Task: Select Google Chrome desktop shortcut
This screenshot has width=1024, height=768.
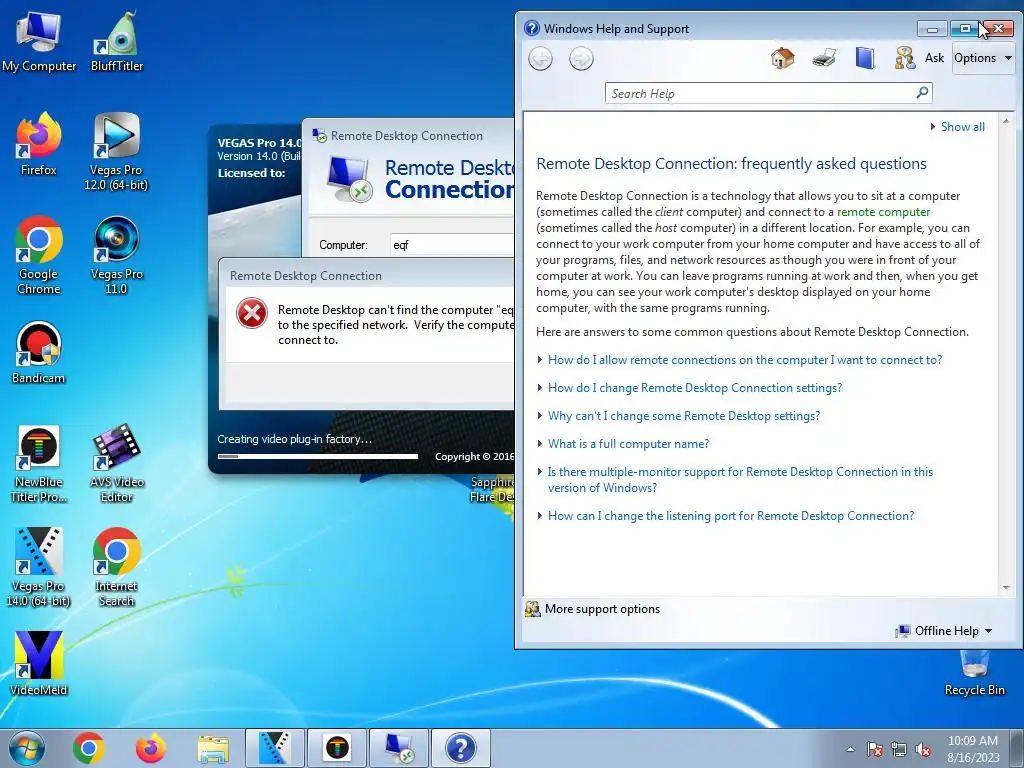Action: [x=39, y=255]
